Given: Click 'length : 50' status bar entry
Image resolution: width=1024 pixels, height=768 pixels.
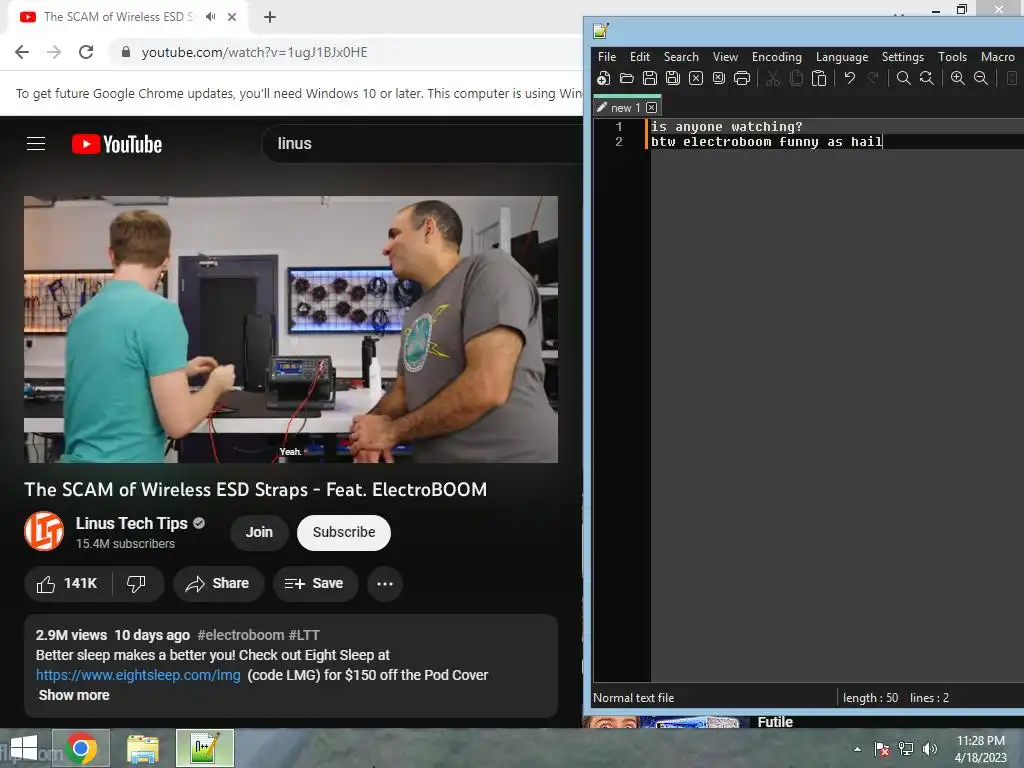Looking at the screenshot, I should pos(871,697).
